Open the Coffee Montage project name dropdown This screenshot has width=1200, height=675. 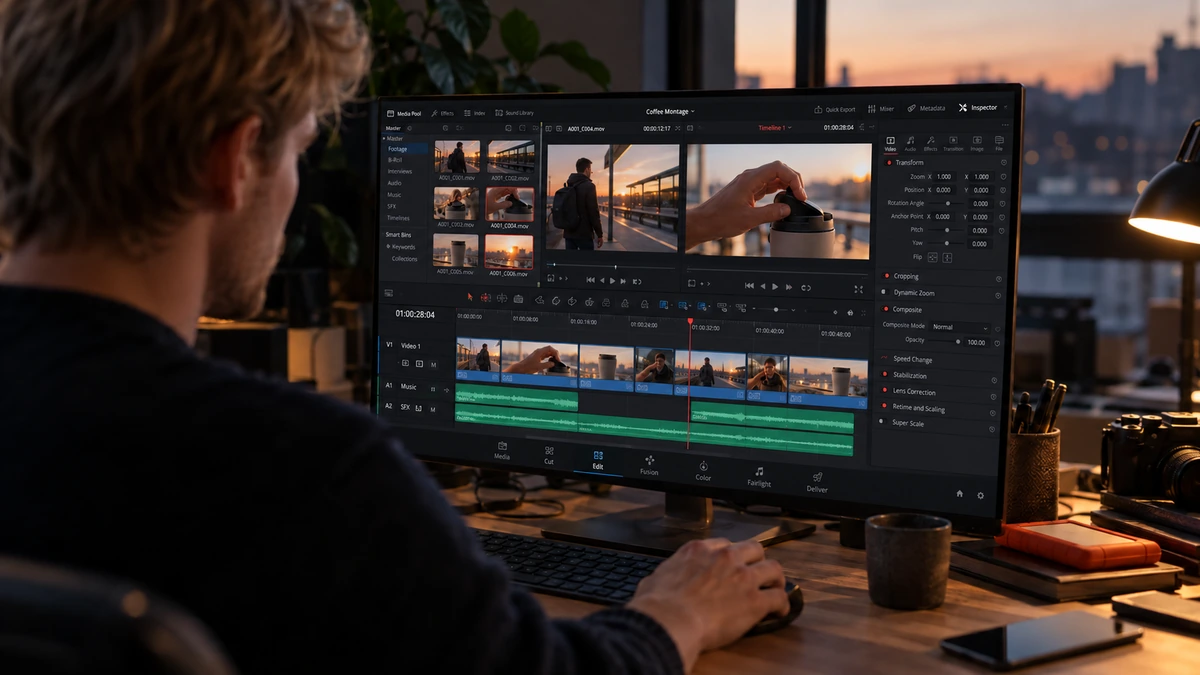tap(670, 112)
